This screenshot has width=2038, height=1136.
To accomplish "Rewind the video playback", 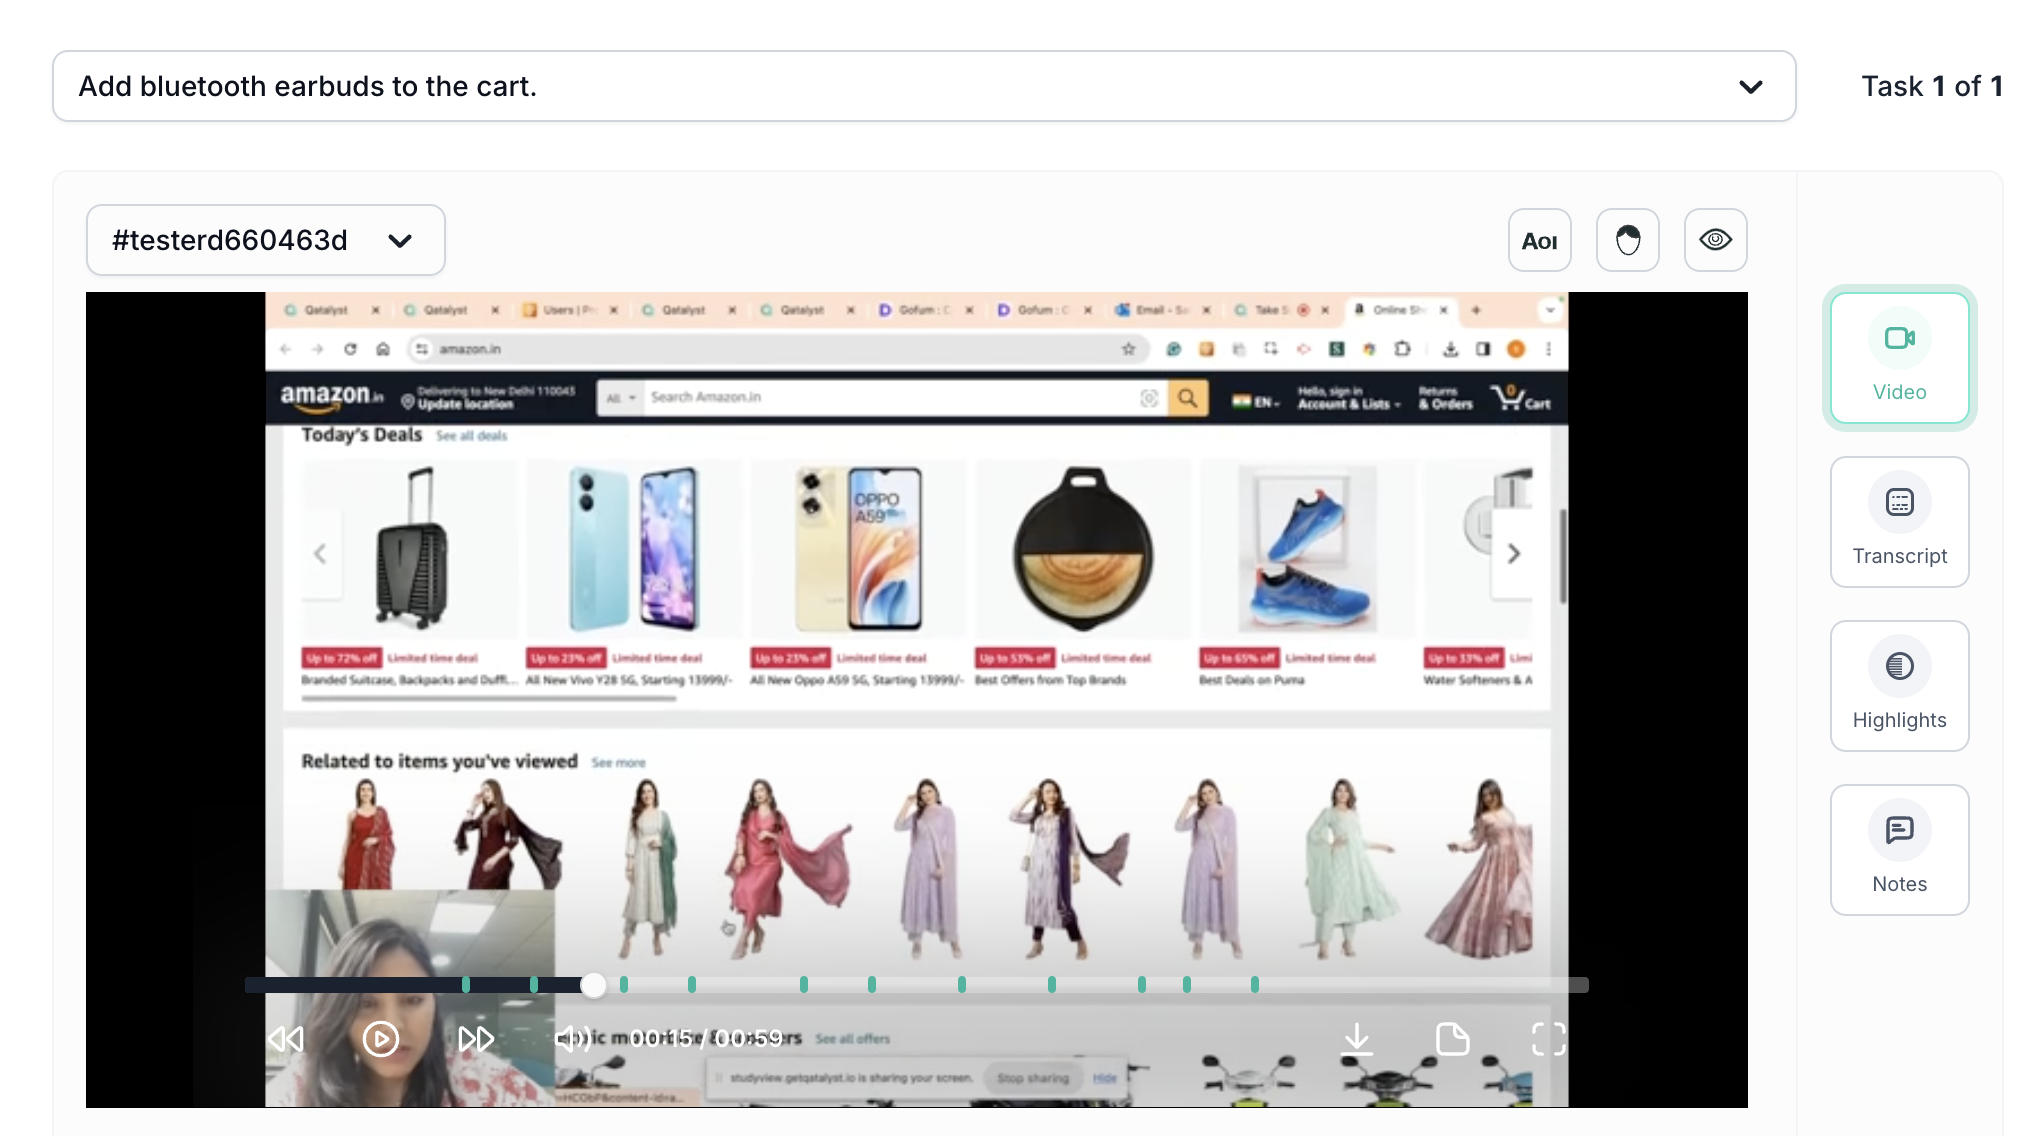I will click(x=285, y=1039).
